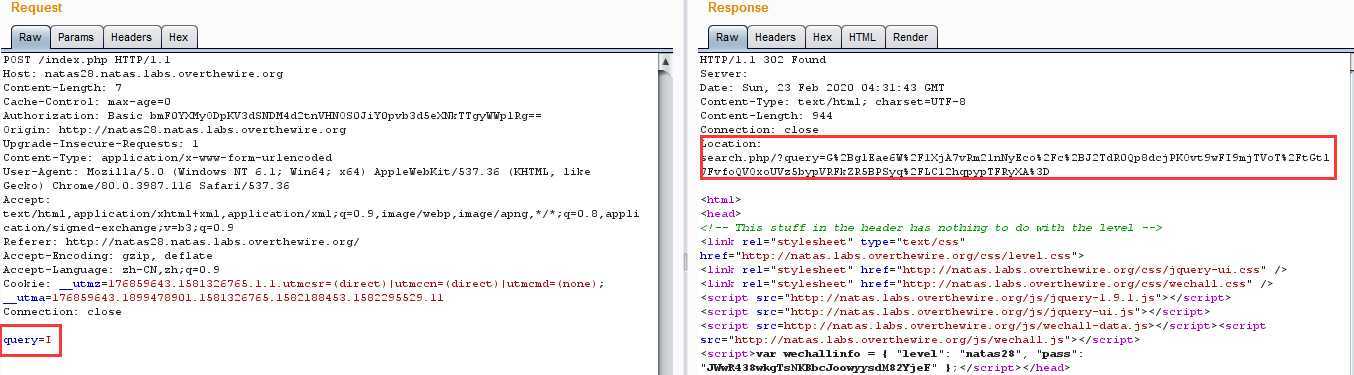
Task: Click the Referer header line in request
Action: click(181, 242)
